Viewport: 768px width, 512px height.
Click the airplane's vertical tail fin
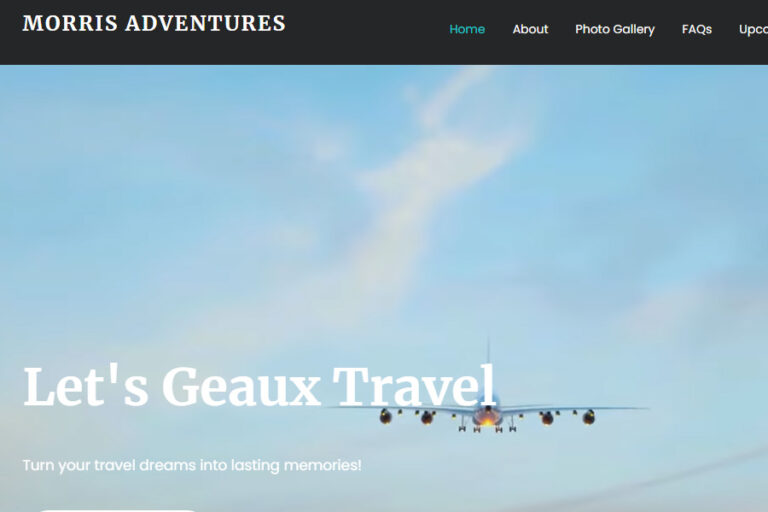pyautogui.click(x=488, y=350)
